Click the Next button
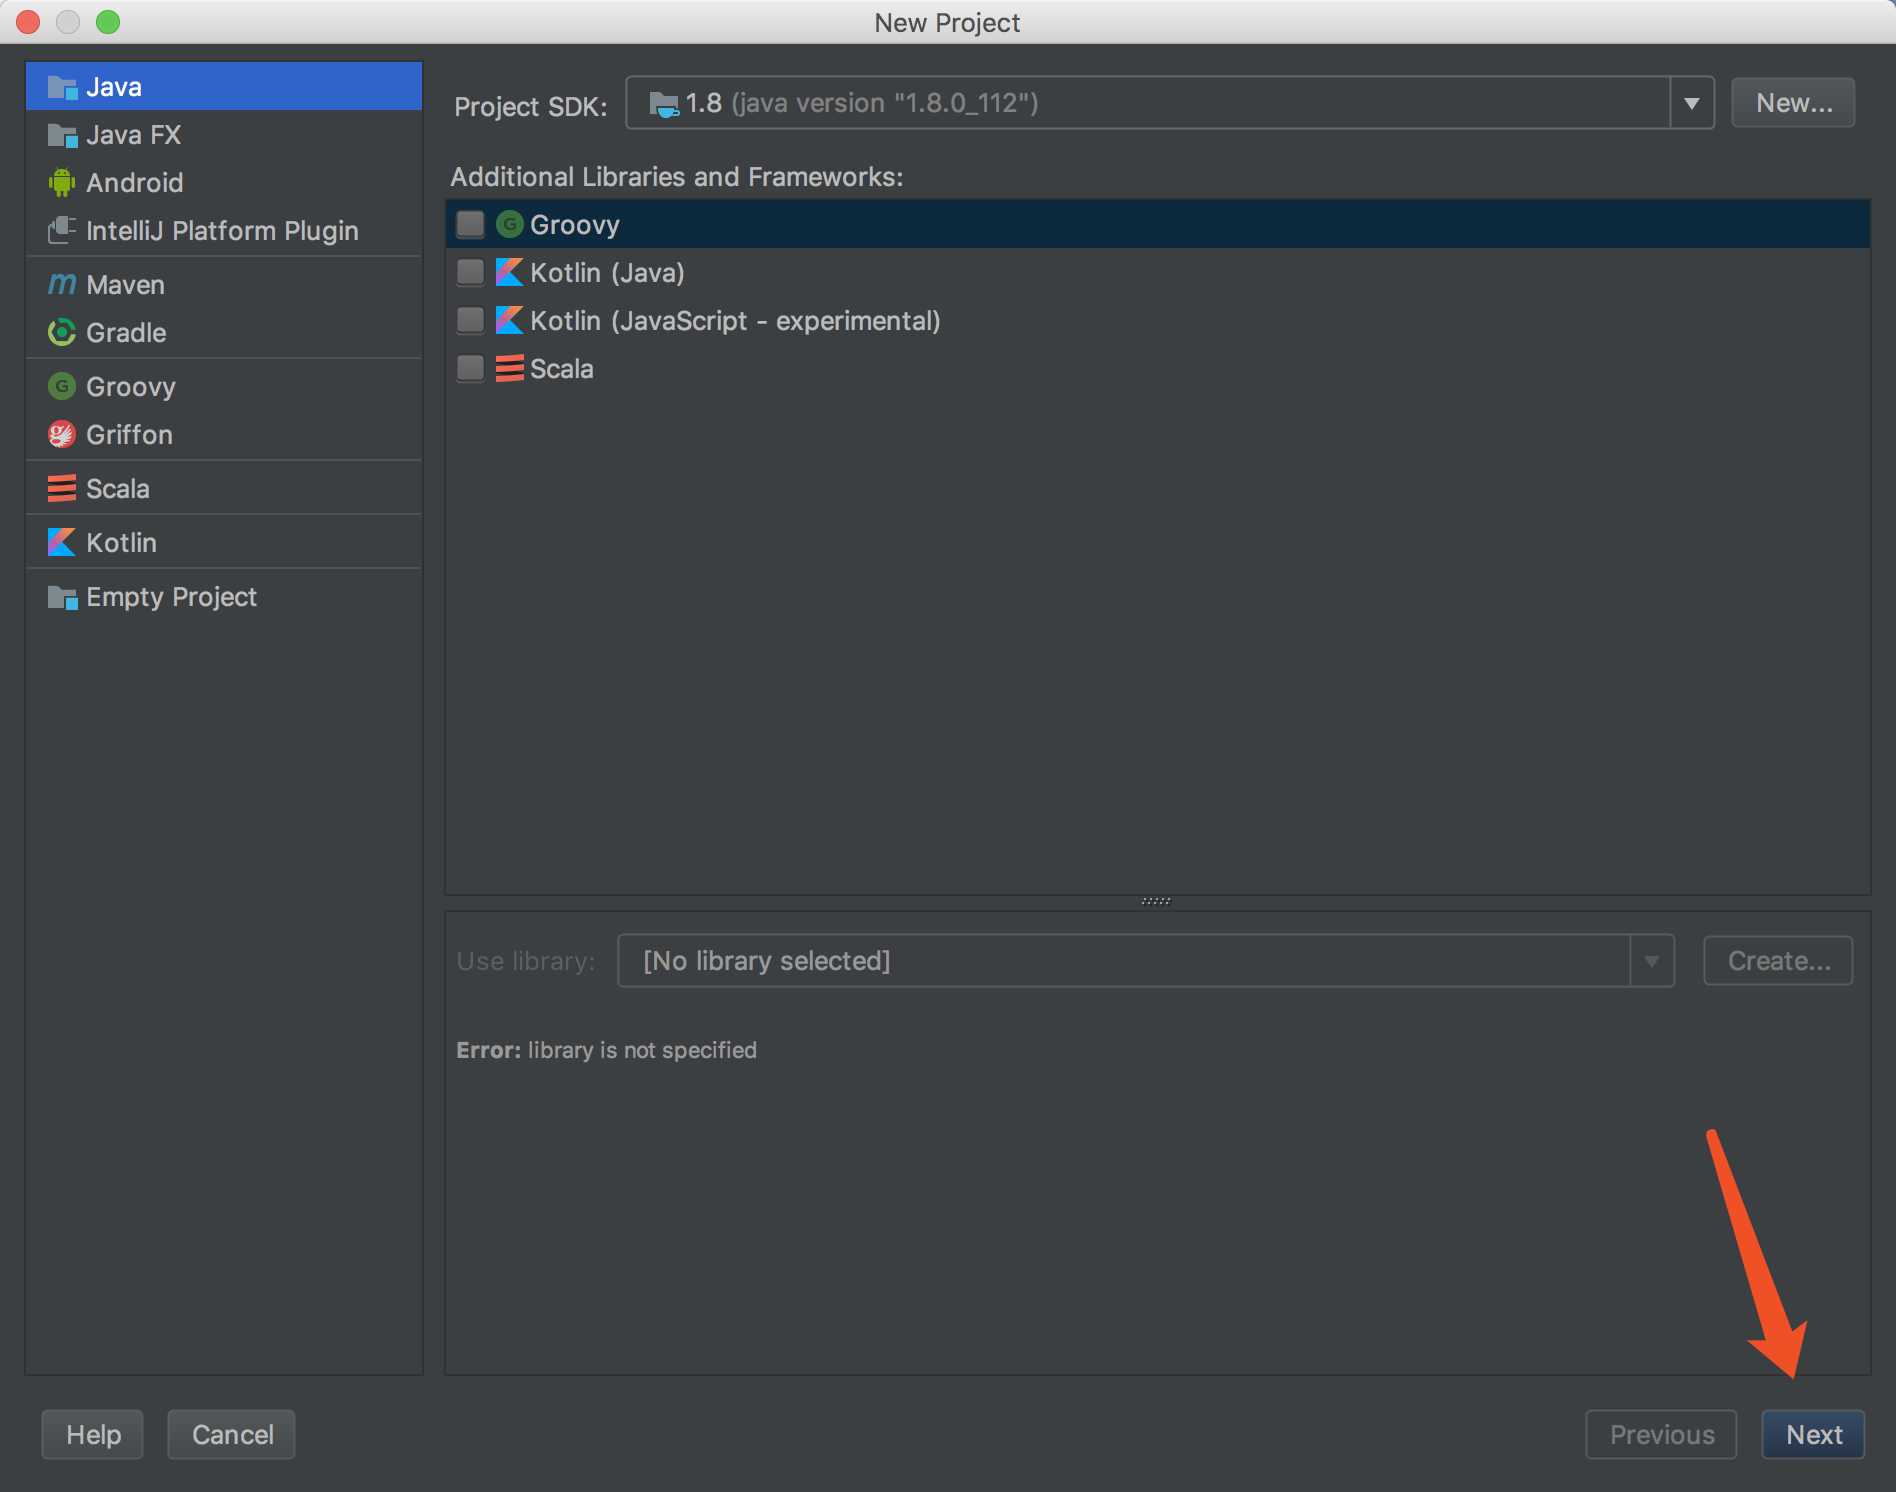This screenshot has width=1896, height=1492. pos(1813,1435)
